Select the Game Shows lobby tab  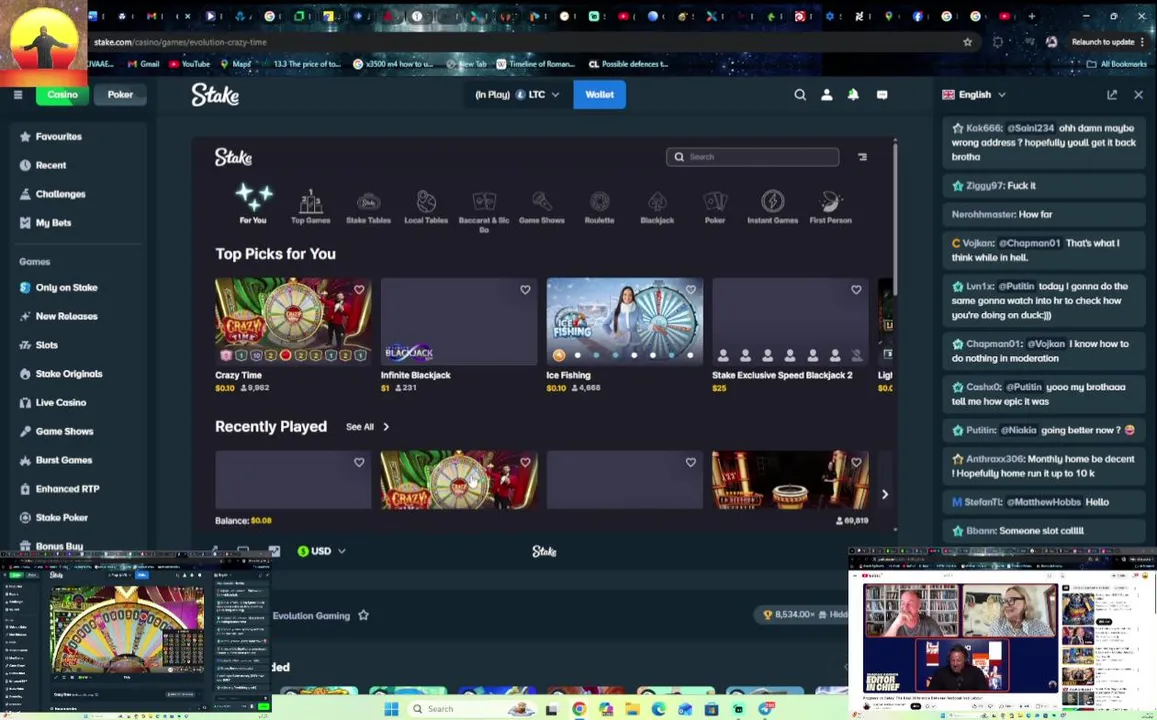(x=542, y=207)
